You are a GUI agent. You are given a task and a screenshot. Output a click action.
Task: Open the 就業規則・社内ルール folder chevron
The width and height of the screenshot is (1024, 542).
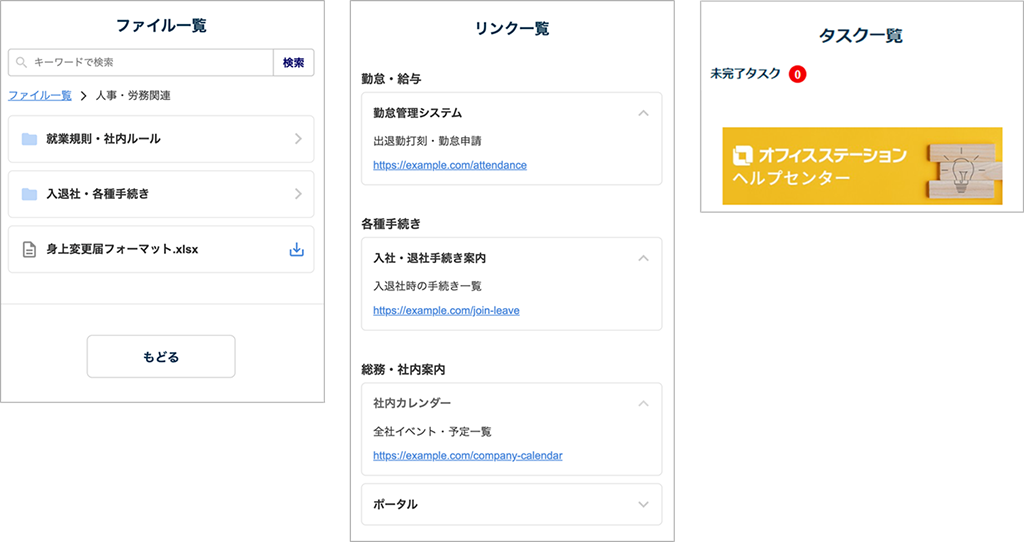(x=298, y=139)
